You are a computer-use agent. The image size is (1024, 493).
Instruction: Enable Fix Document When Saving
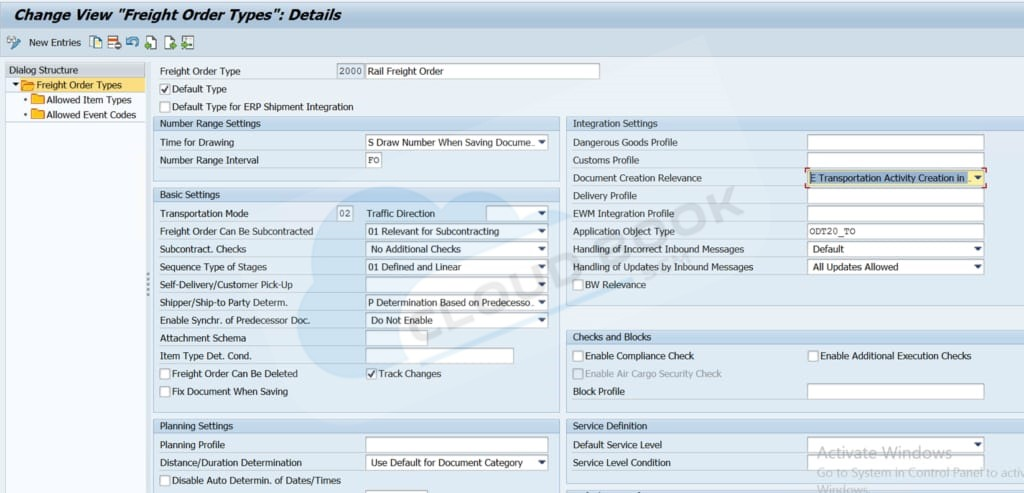pyautogui.click(x=165, y=392)
